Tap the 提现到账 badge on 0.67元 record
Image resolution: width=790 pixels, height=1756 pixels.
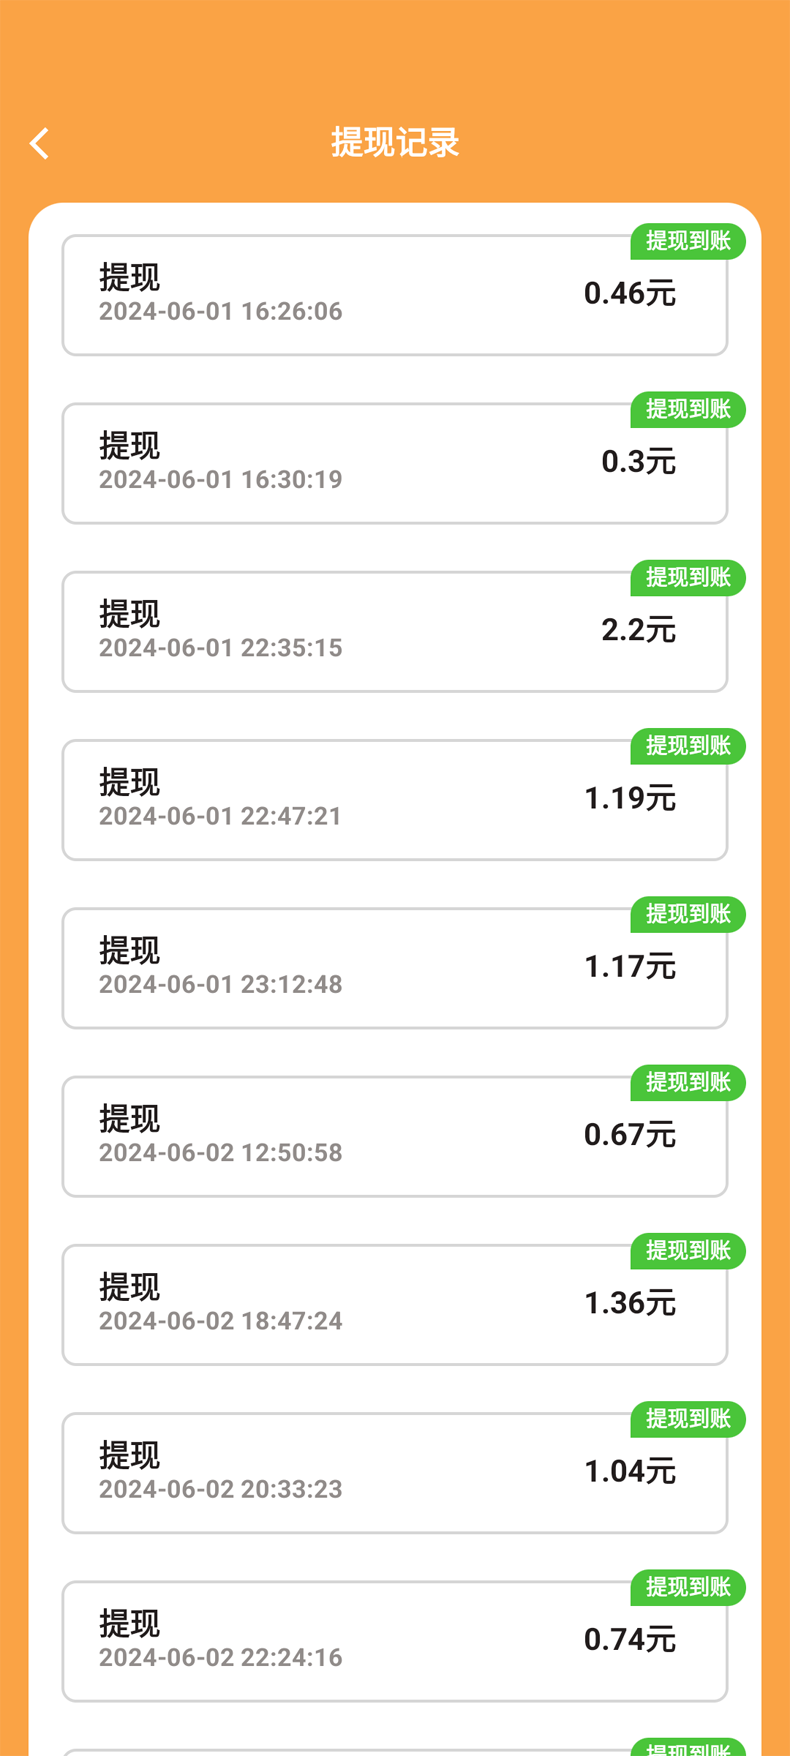(x=688, y=1083)
